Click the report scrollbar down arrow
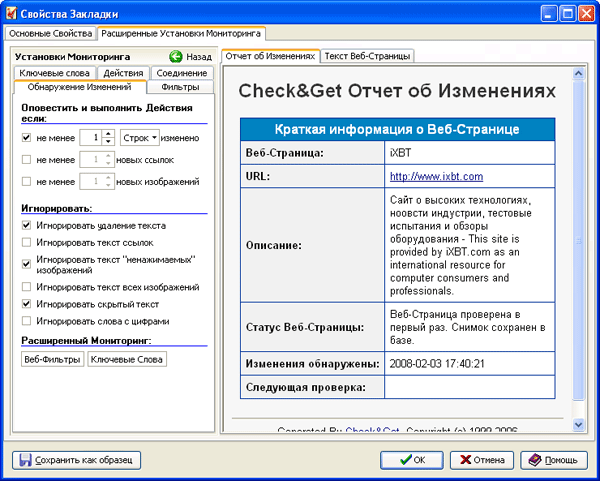Image resolution: width=600 pixels, height=481 pixels. [x=579, y=424]
